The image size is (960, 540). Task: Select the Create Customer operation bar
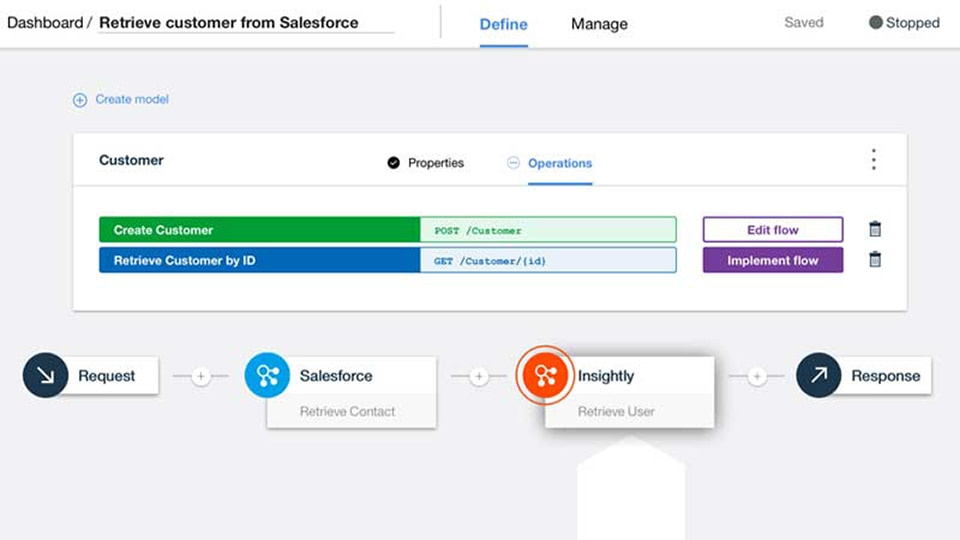[260, 230]
